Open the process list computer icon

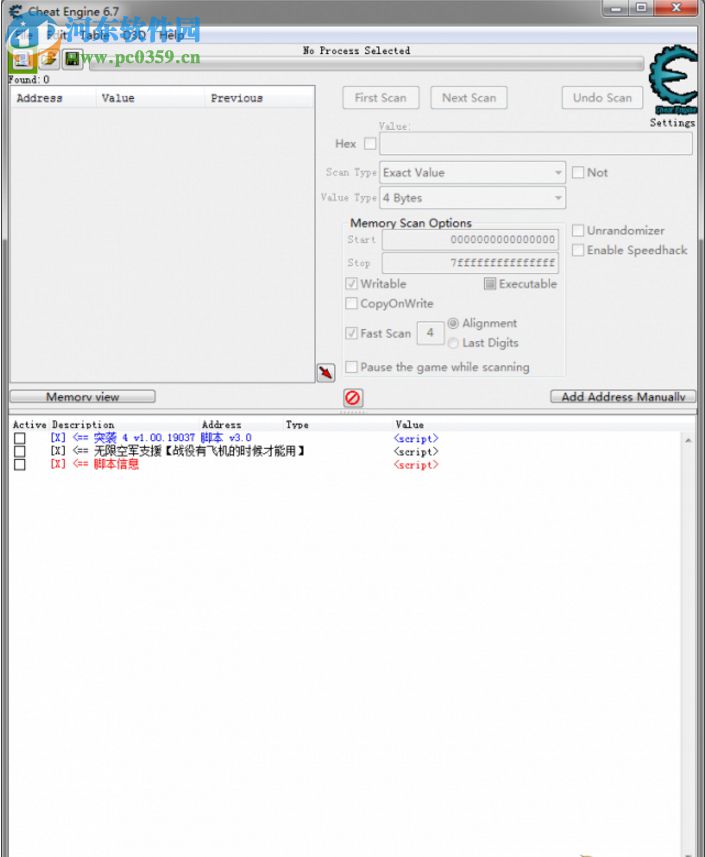pos(22,59)
